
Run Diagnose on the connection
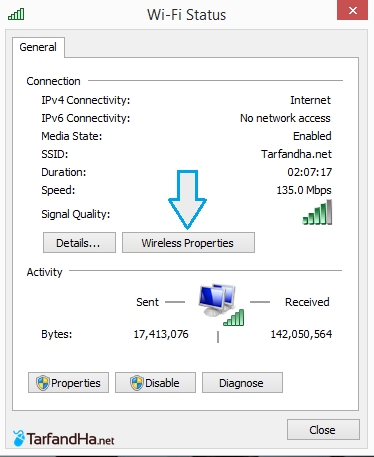[242, 383]
